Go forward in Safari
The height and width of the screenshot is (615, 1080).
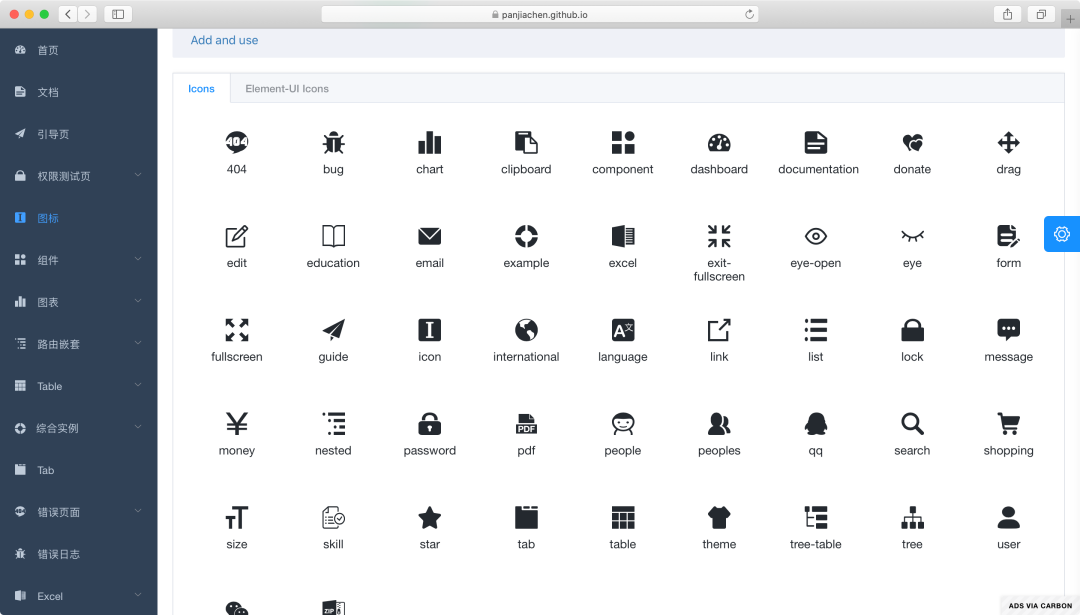pos(87,14)
